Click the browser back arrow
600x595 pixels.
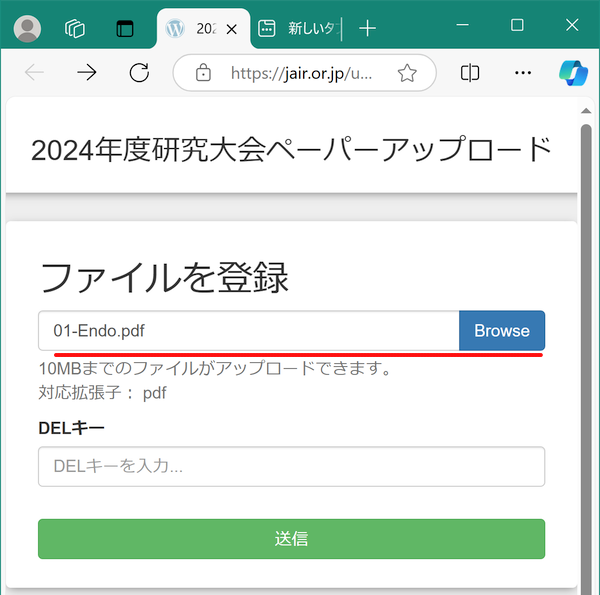(34, 73)
